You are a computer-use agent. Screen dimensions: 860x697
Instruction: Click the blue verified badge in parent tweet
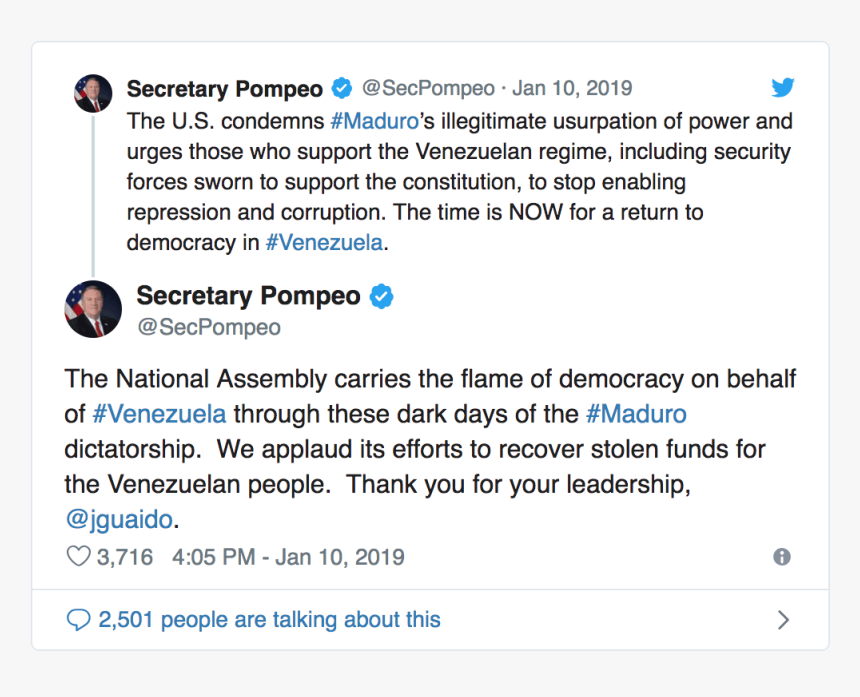(342, 88)
